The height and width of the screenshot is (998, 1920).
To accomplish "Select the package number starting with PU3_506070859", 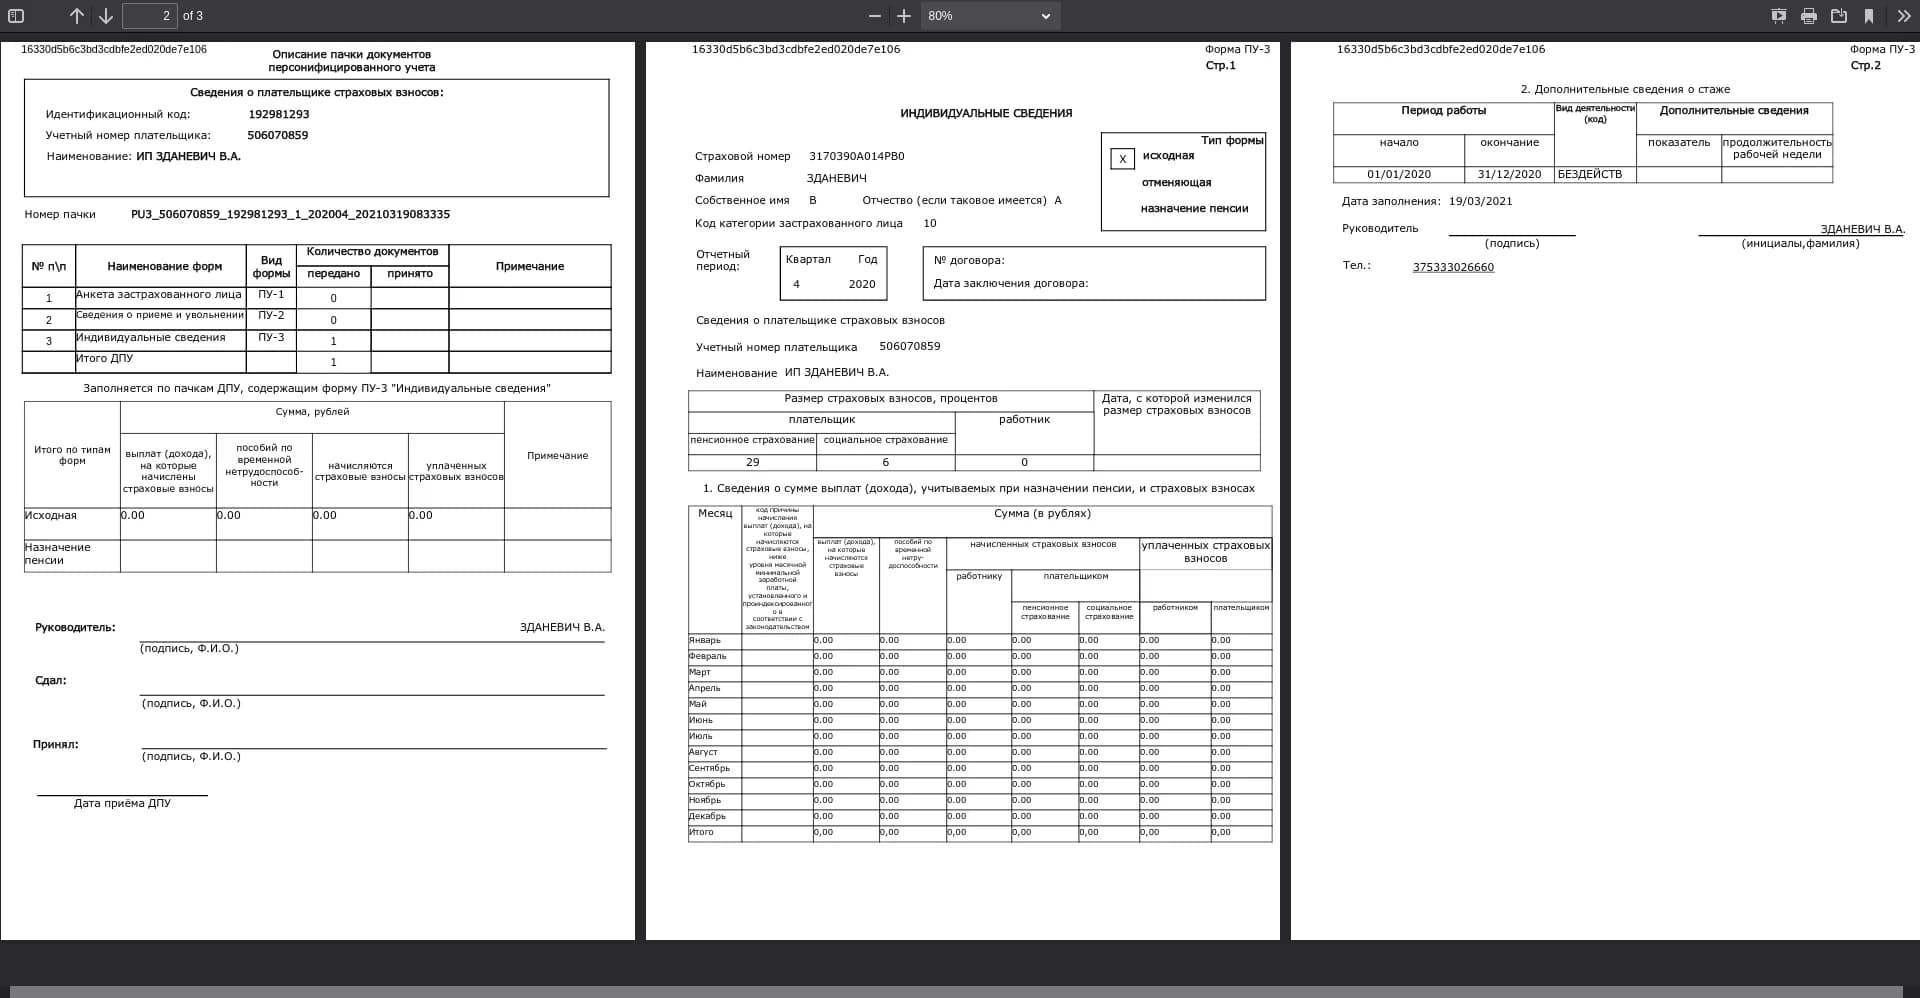I will click(x=290, y=214).
